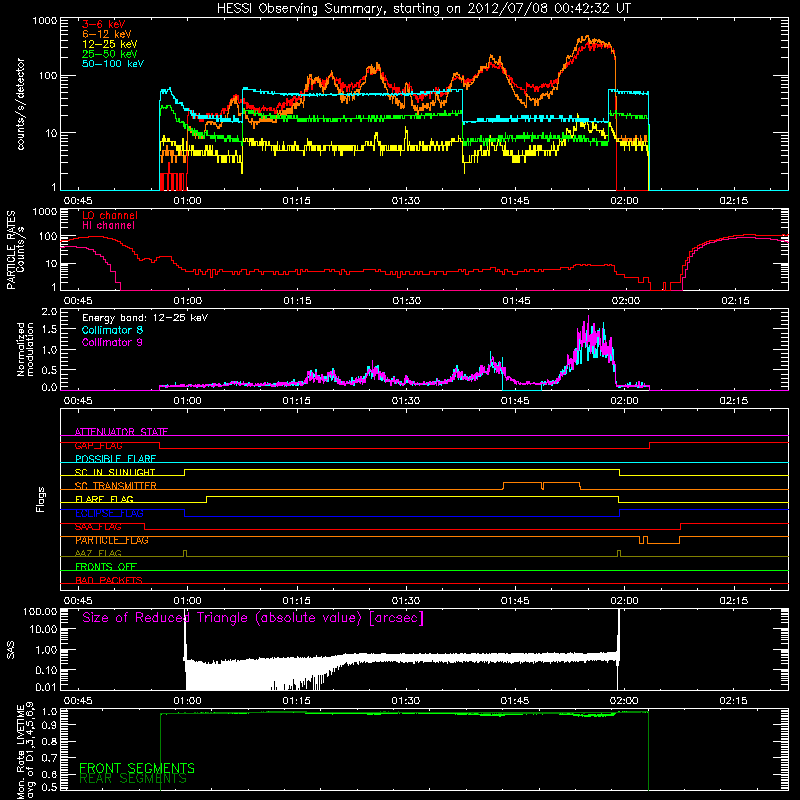Screen dimensions: 800x800
Task: Click the 1000 label on count rates axis
Action: [x=45, y=21]
